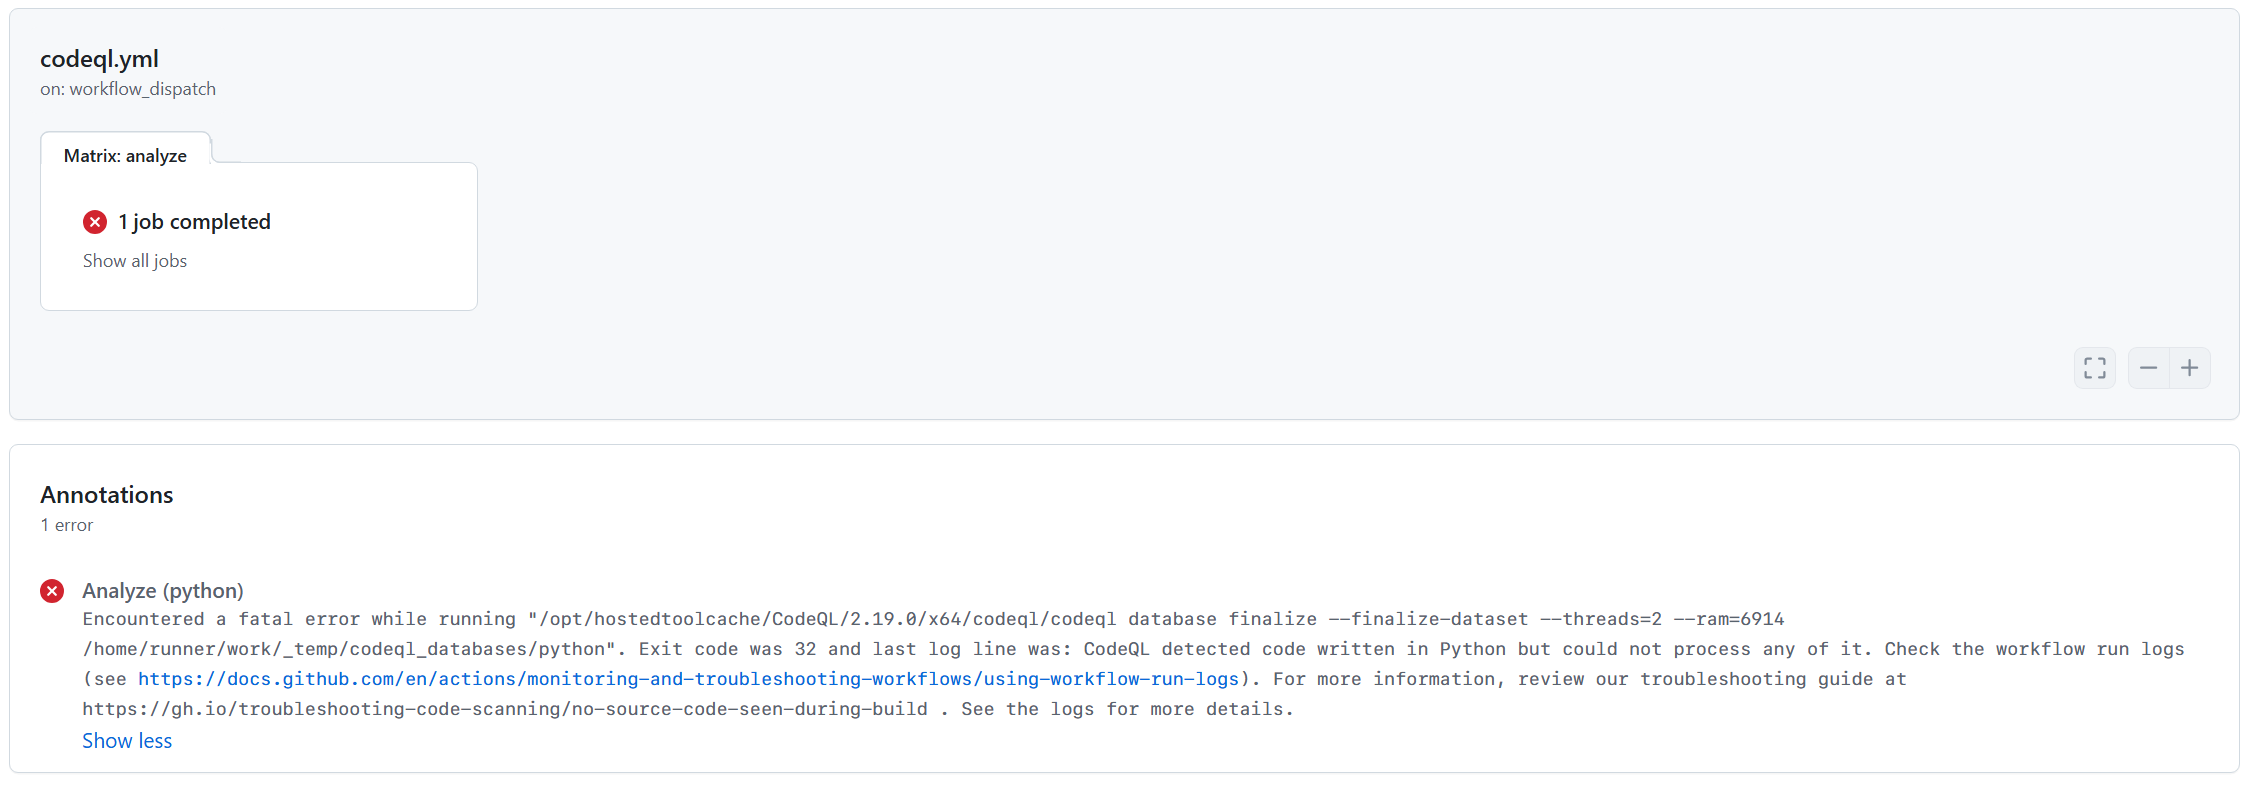Open the 'Analyze (python)' annotation entry
The height and width of the screenshot is (793, 2248).
pos(162,591)
